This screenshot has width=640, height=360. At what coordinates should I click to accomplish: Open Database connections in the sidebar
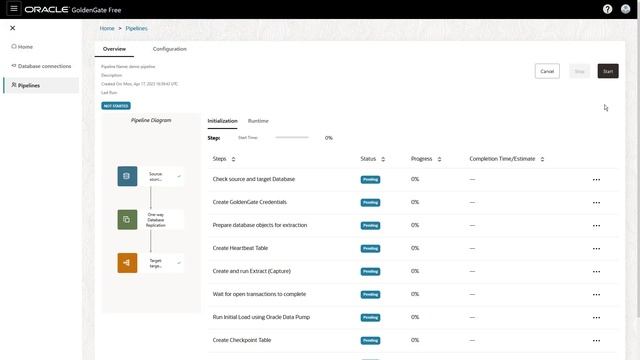click(41, 66)
